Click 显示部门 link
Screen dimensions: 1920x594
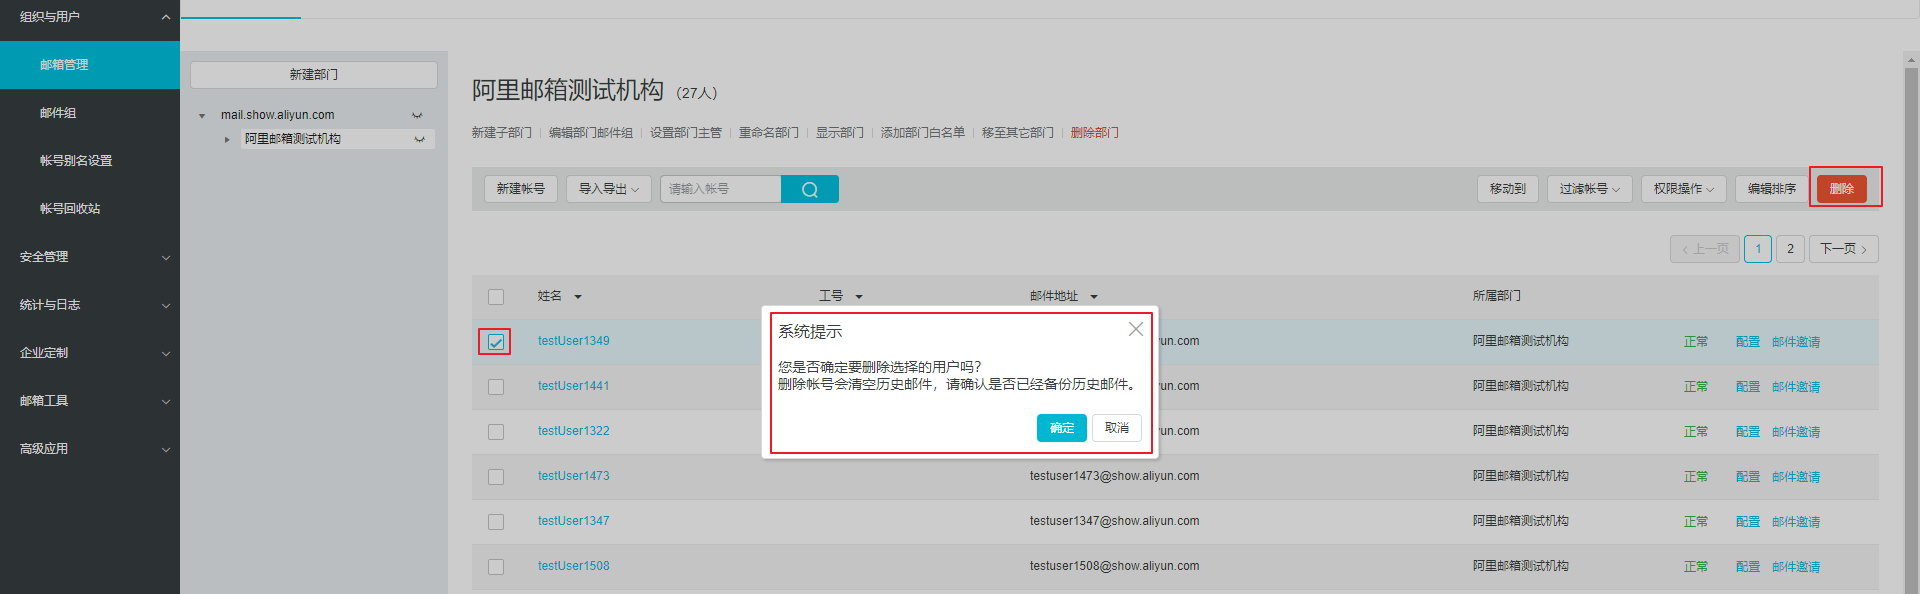tap(840, 133)
